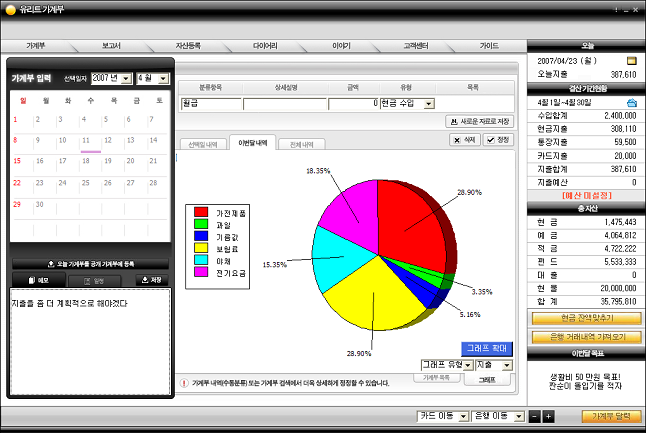Open the 카드 이동 dropdown
This screenshot has height=433, width=646.
463,417
